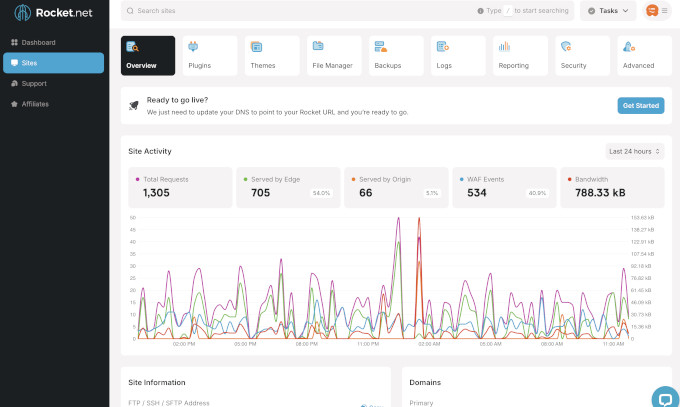Open the Reporting tab
This screenshot has width=680, height=407.
520,56
